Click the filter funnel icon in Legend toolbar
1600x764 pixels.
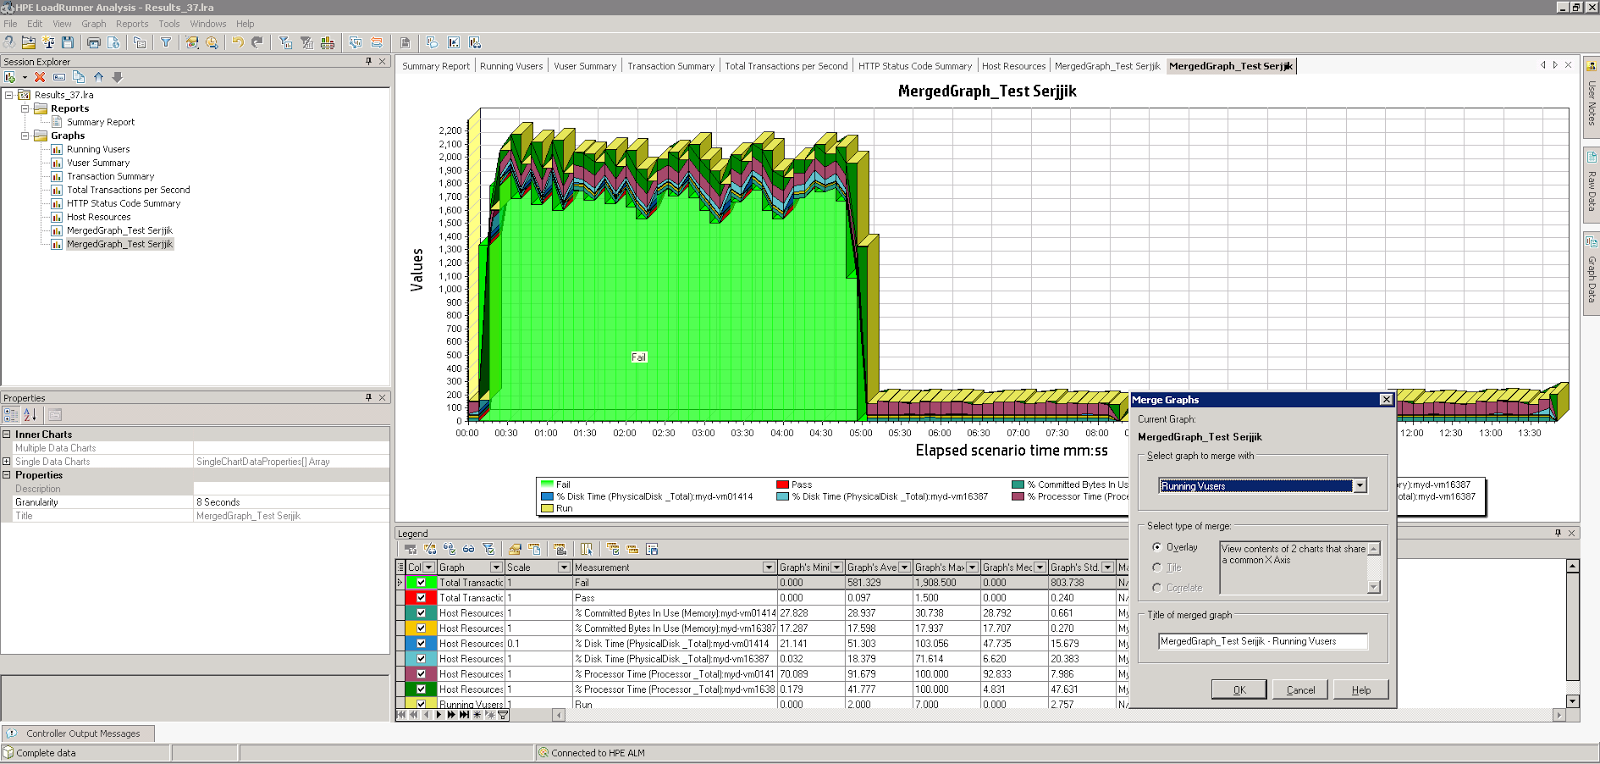[488, 549]
